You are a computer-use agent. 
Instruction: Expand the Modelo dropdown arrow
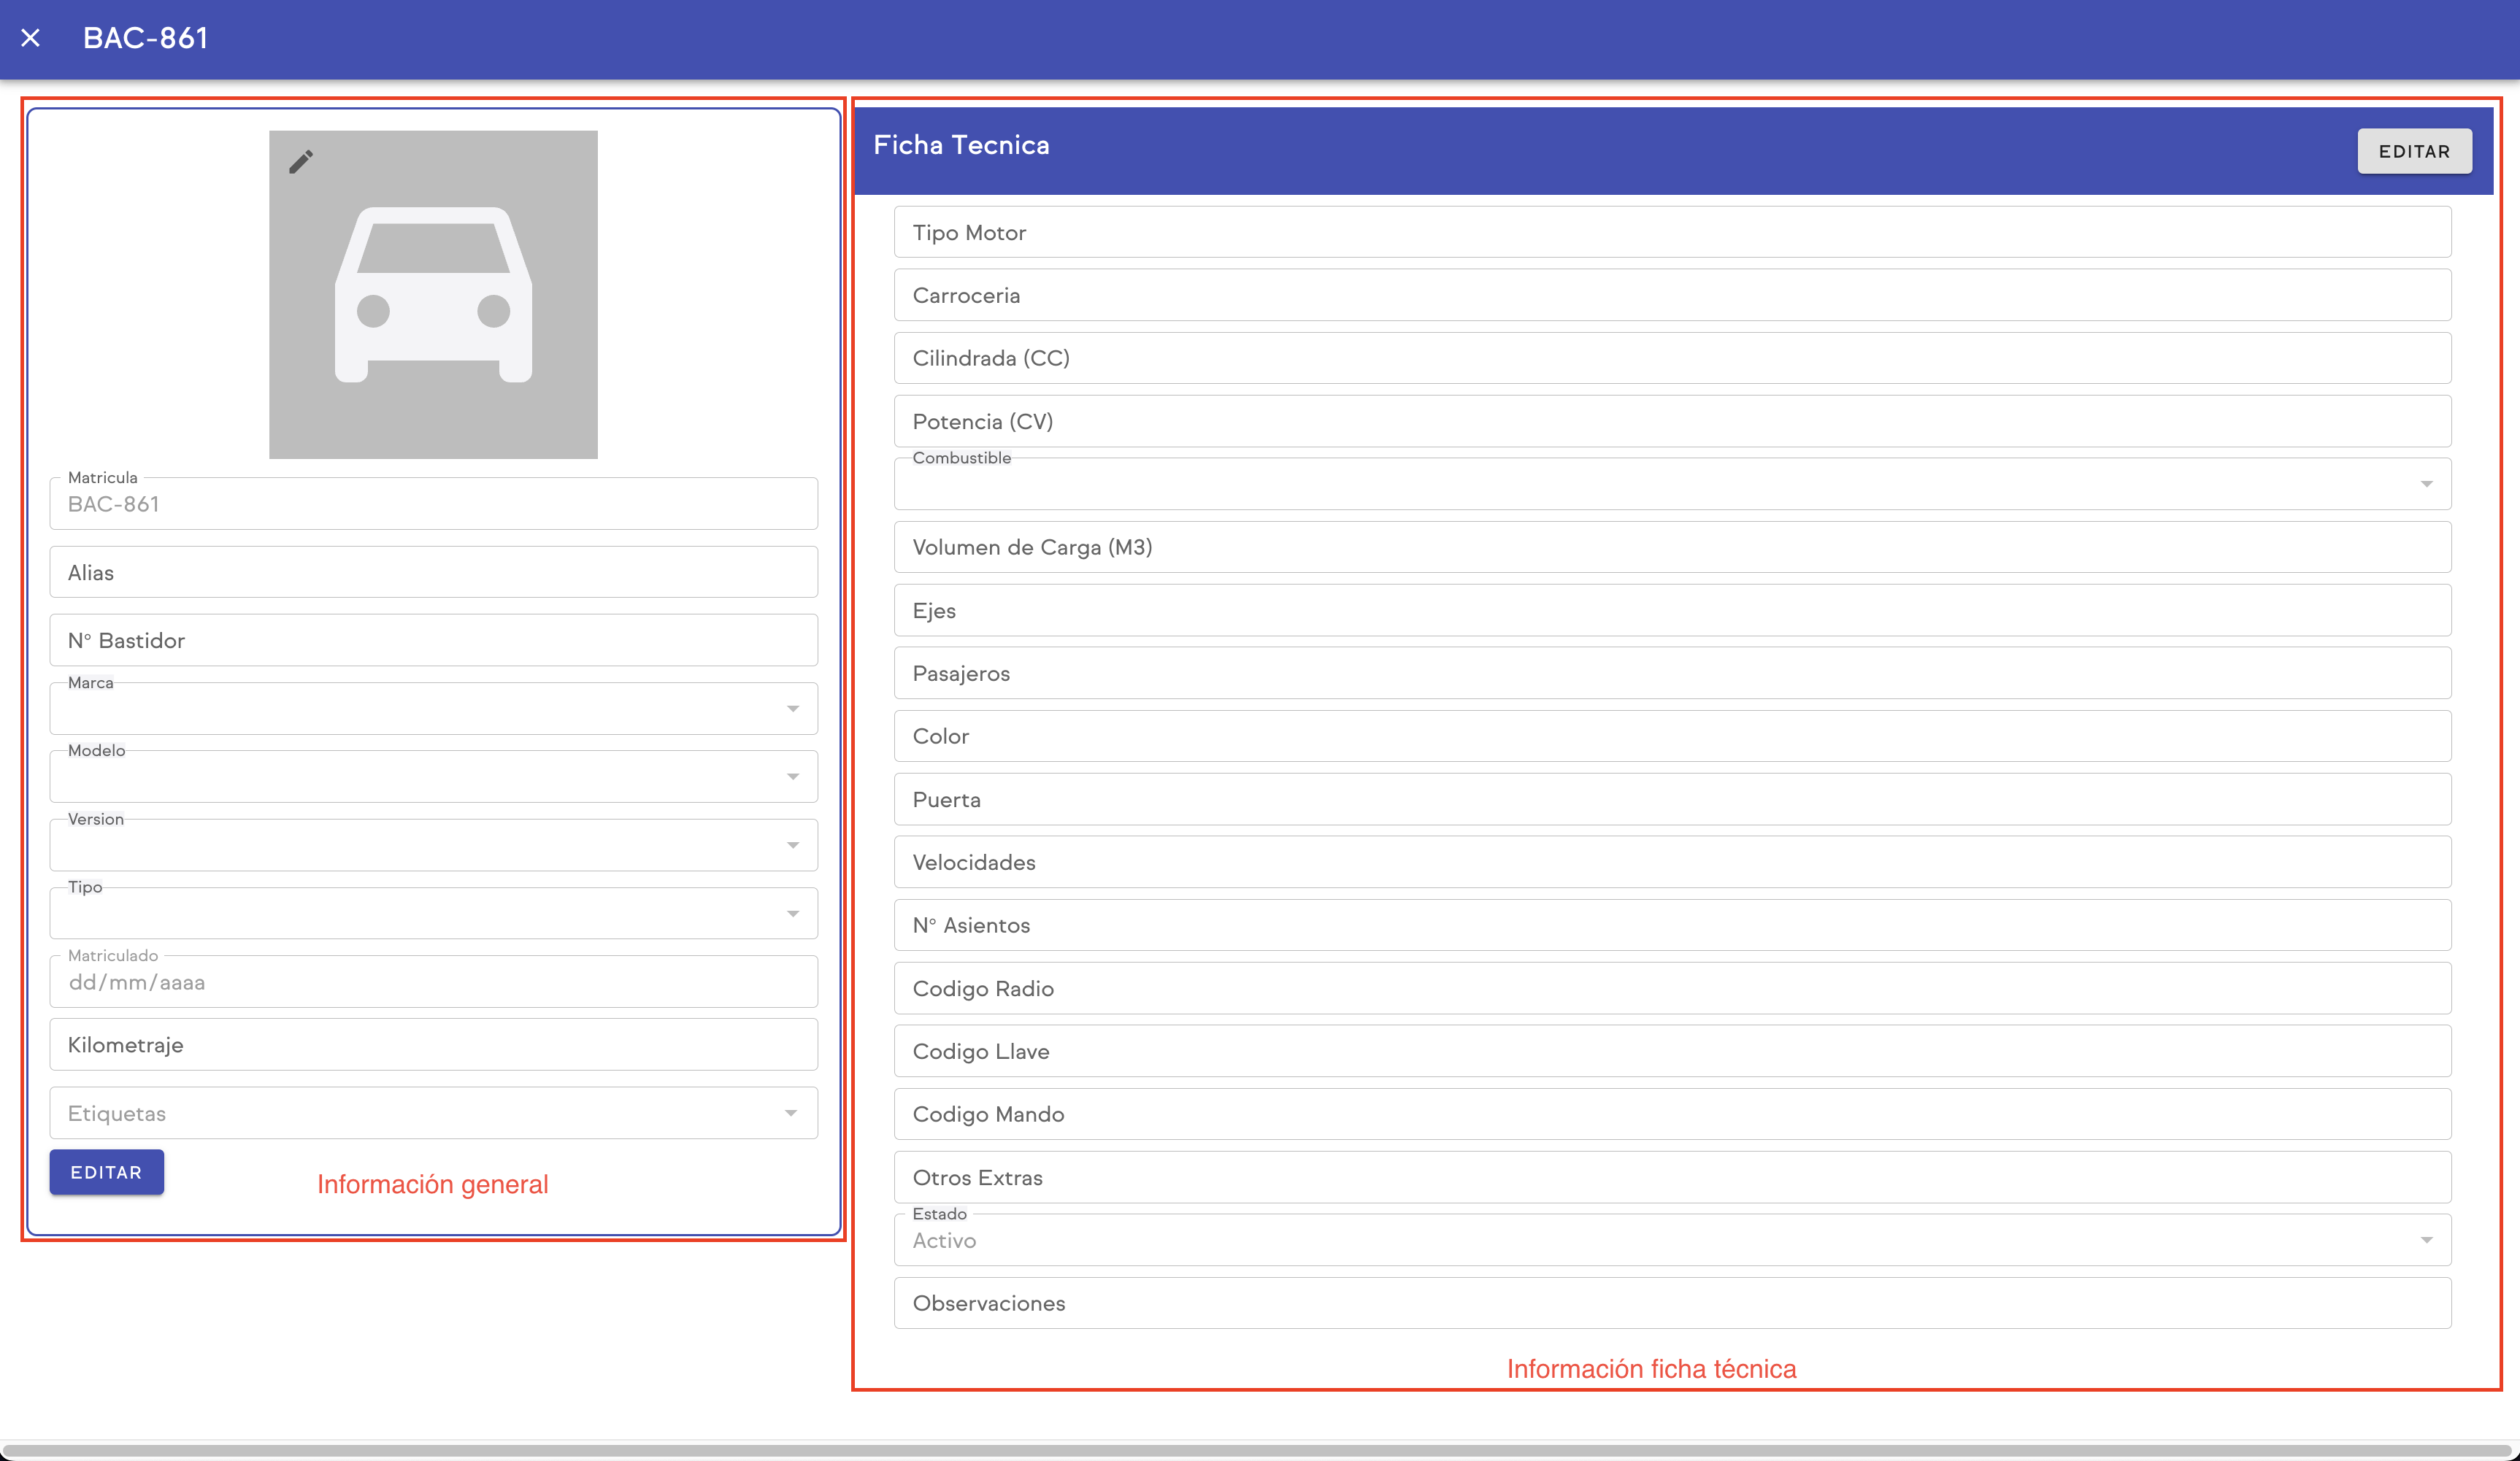[x=792, y=777]
